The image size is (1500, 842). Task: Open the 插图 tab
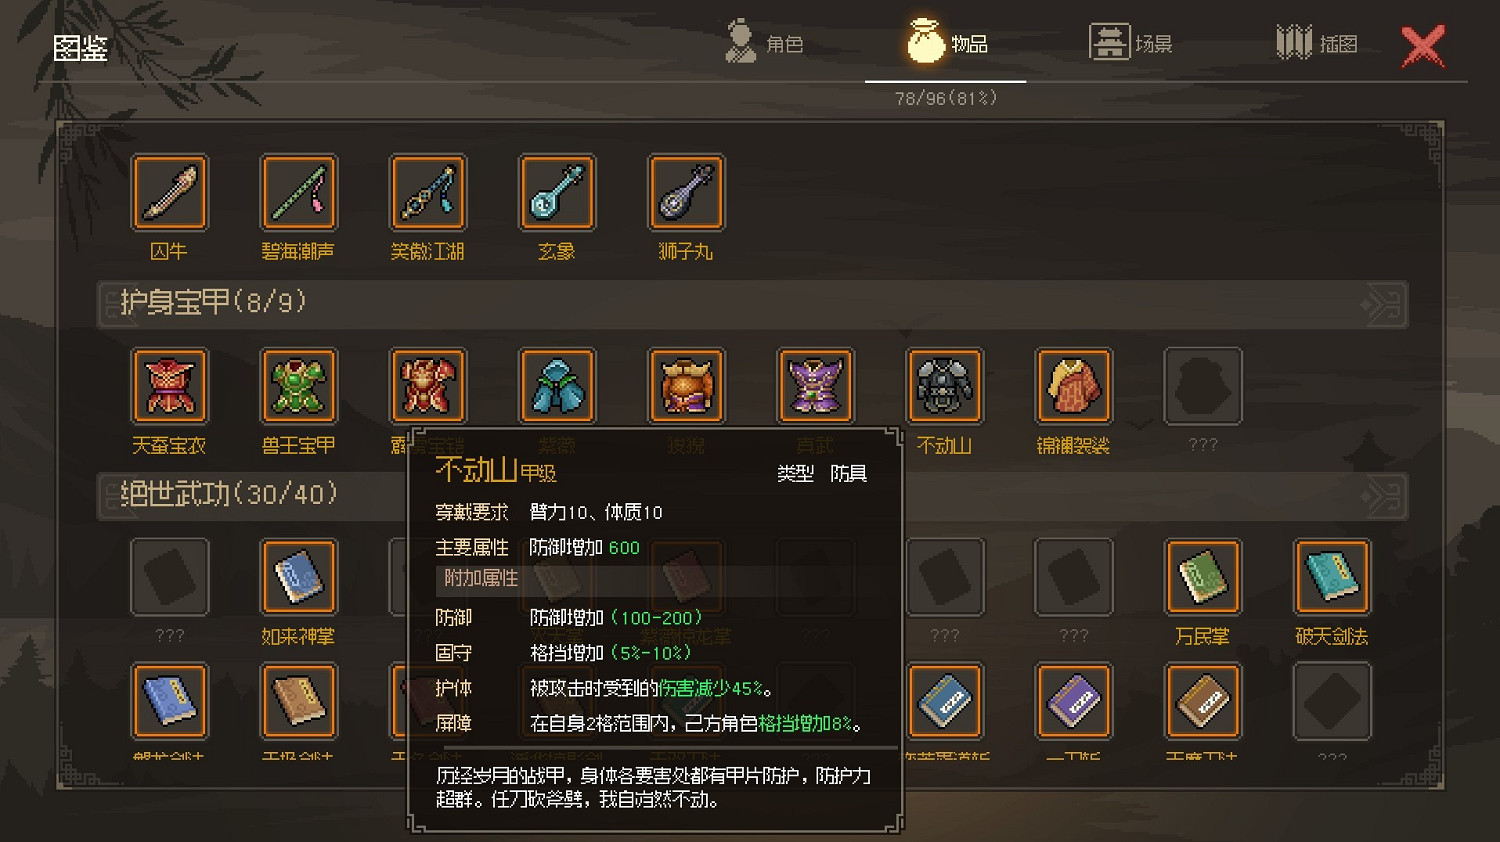tap(1317, 43)
